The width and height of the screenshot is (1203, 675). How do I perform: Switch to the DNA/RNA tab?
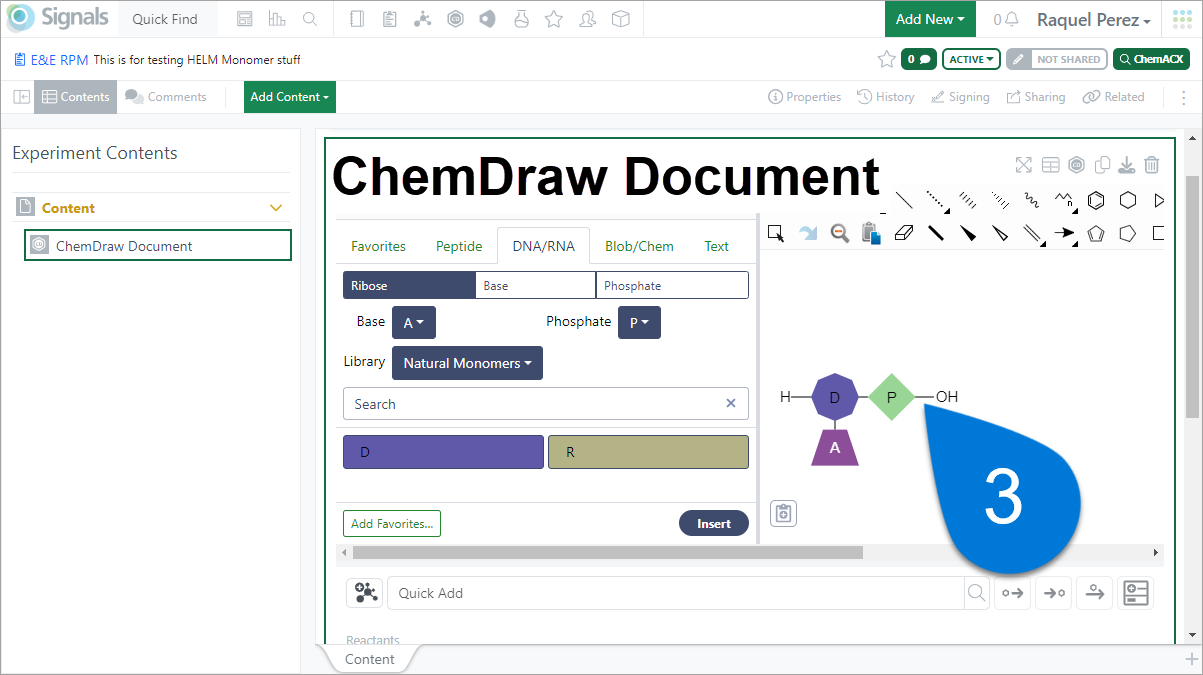543,246
